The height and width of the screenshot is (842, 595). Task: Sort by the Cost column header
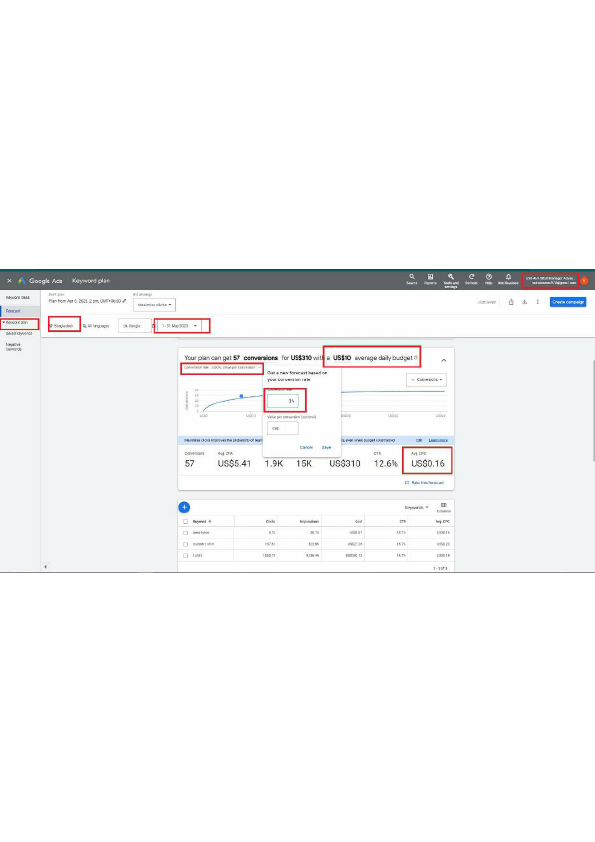(358, 521)
